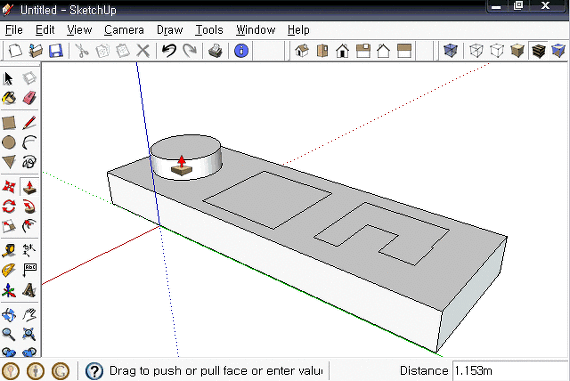The image size is (570, 381).
Task: Select the 3D Text tool
Action: (x=29, y=290)
